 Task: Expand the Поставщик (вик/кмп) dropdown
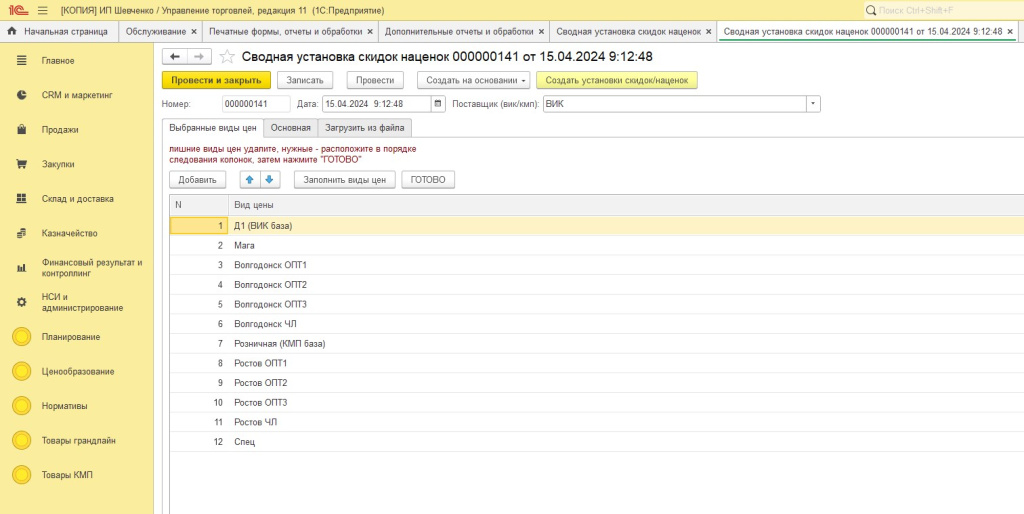click(x=813, y=104)
